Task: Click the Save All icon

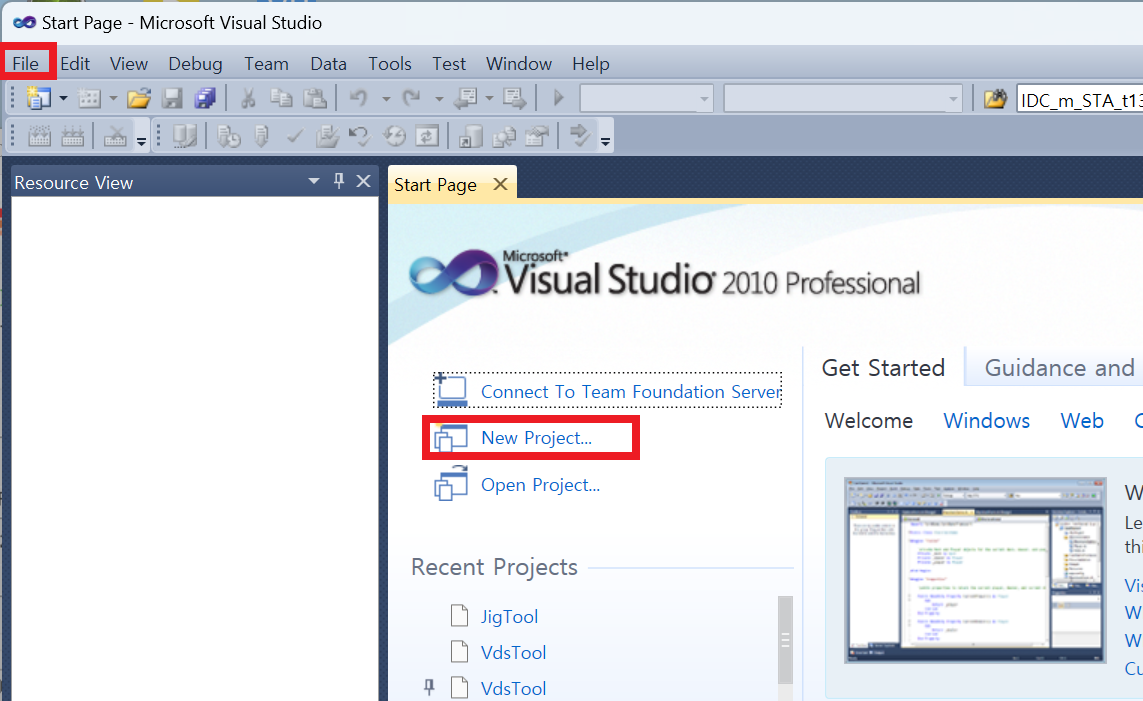Action: (x=205, y=98)
